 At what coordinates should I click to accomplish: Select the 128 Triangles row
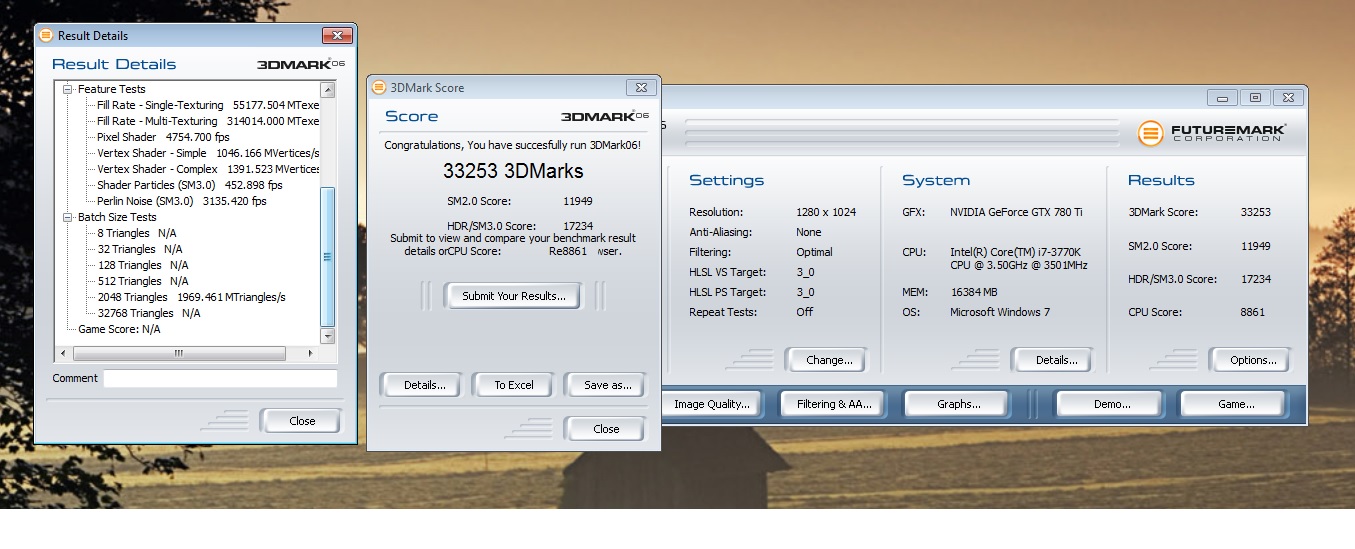click(142, 265)
